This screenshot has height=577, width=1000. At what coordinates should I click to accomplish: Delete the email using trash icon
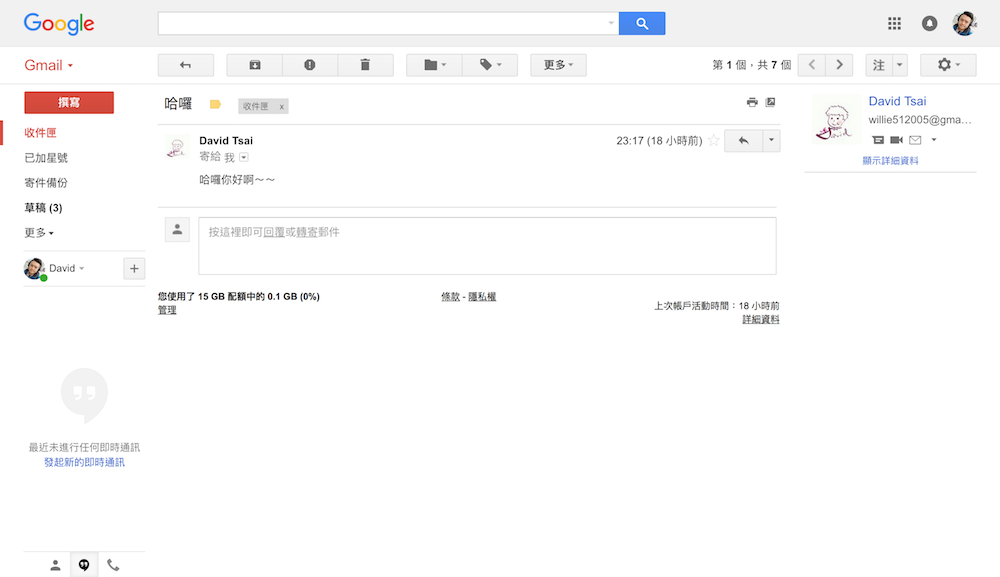365,65
